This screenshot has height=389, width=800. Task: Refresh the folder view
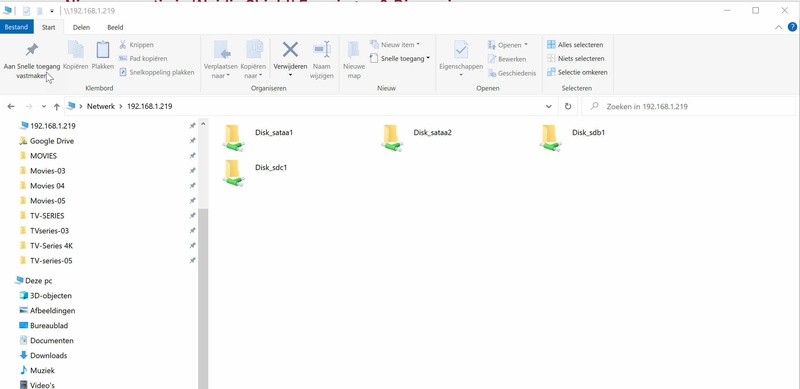pyautogui.click(x=568, y=107)
